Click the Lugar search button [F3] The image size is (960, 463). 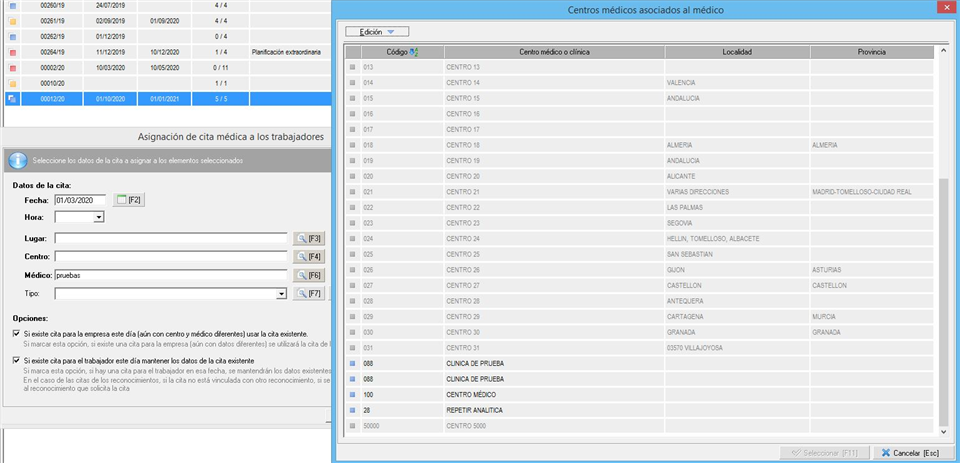click(x=307, y=238)
